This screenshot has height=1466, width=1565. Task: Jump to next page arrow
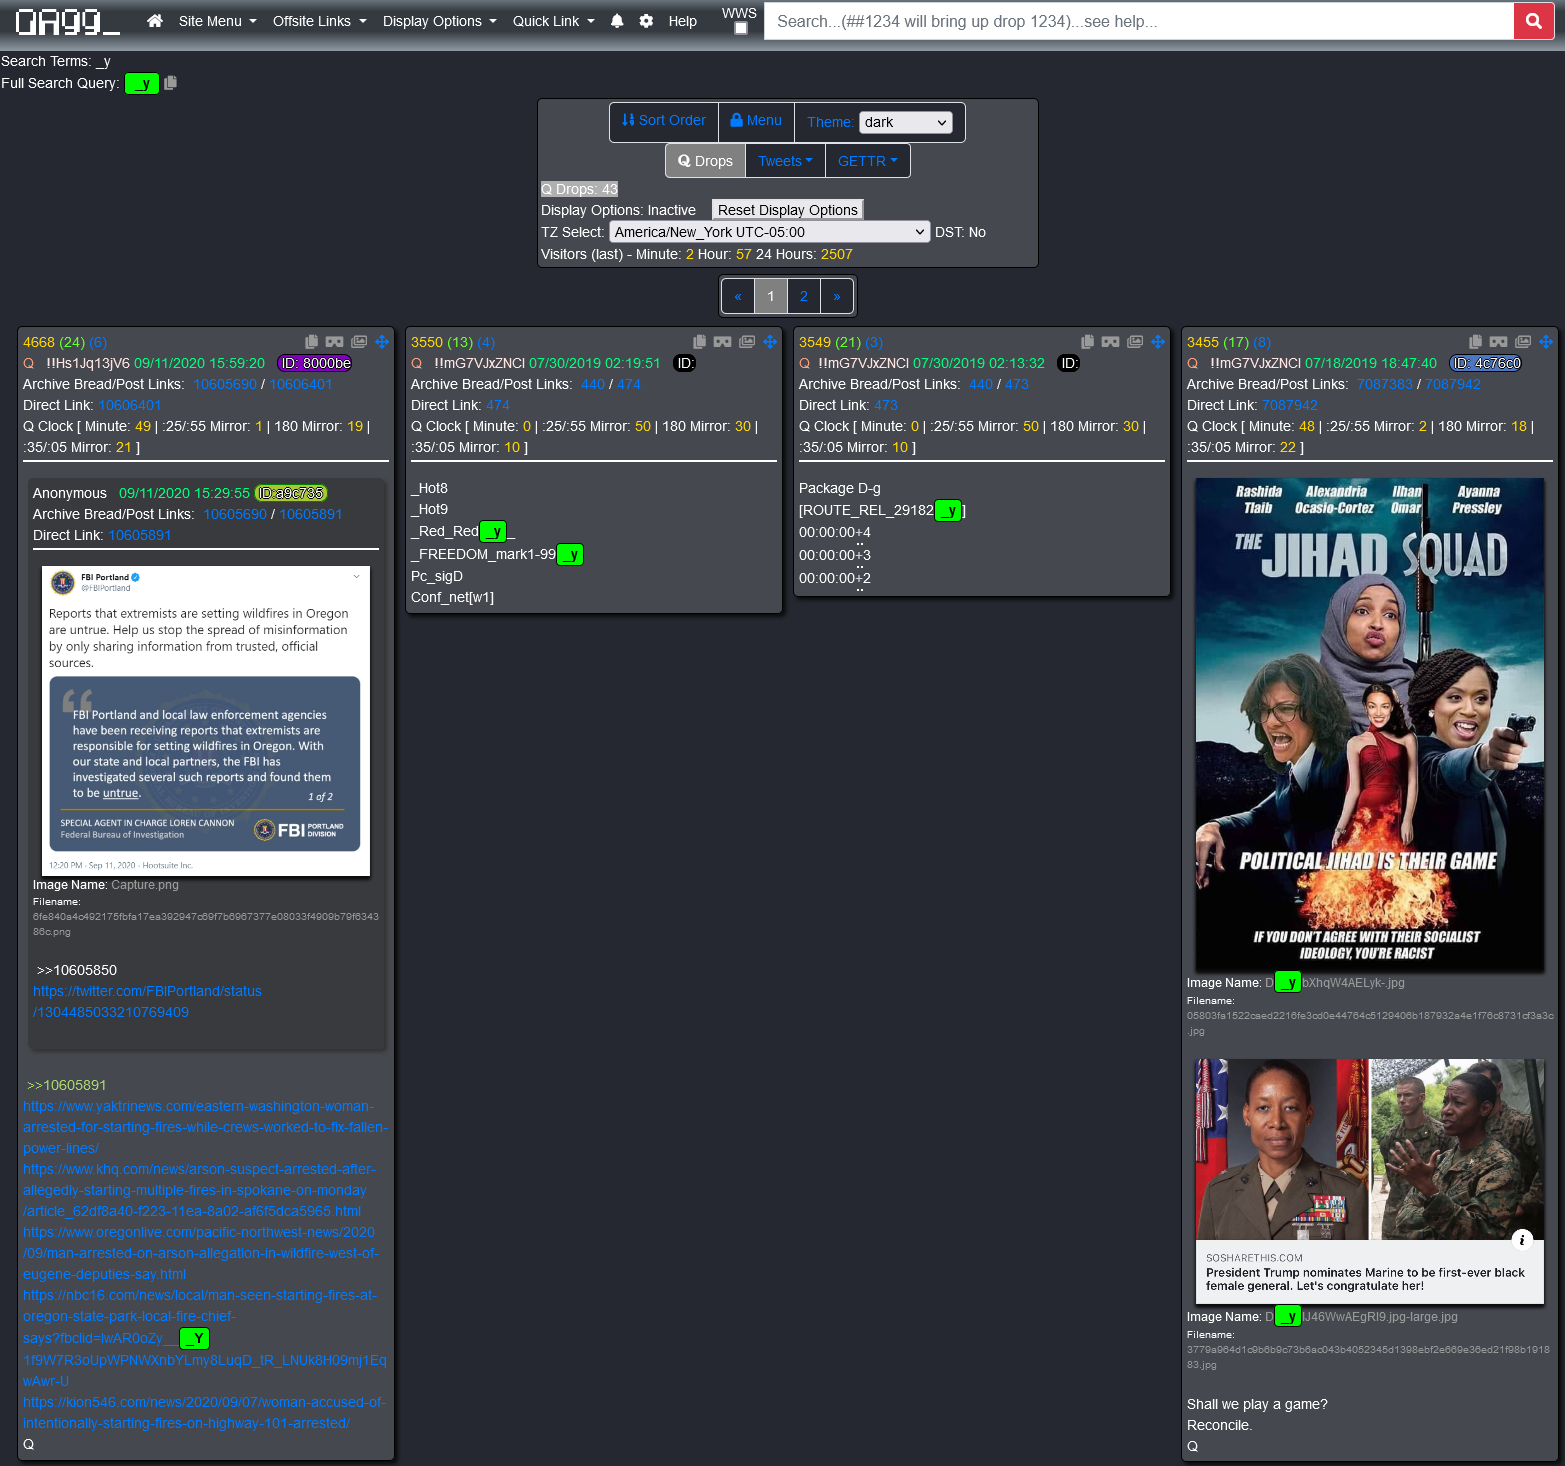pos(837,296)
